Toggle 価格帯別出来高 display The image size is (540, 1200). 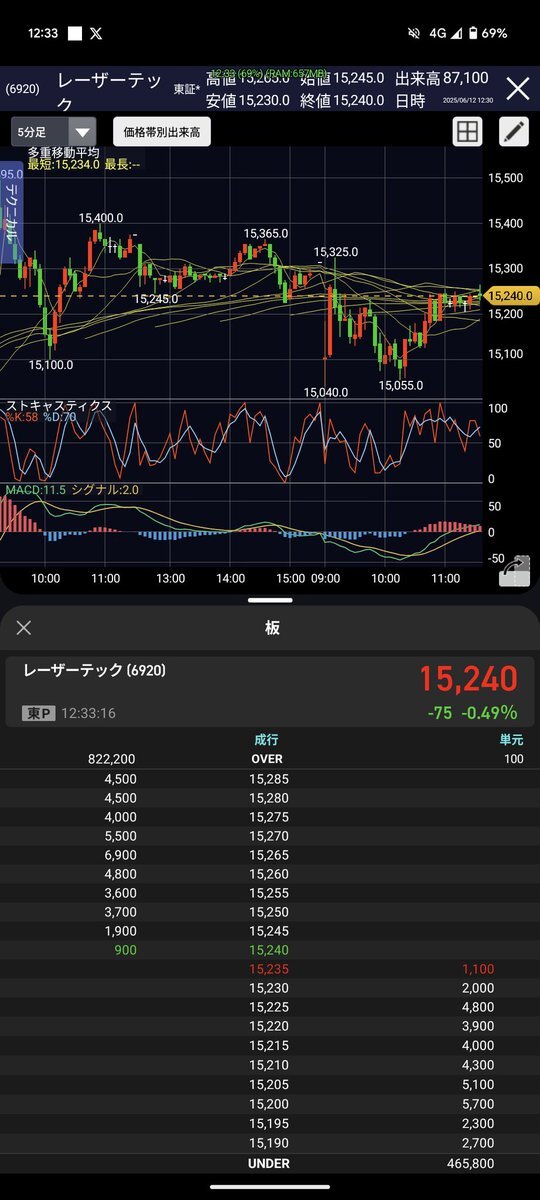[x=162, y=131]
